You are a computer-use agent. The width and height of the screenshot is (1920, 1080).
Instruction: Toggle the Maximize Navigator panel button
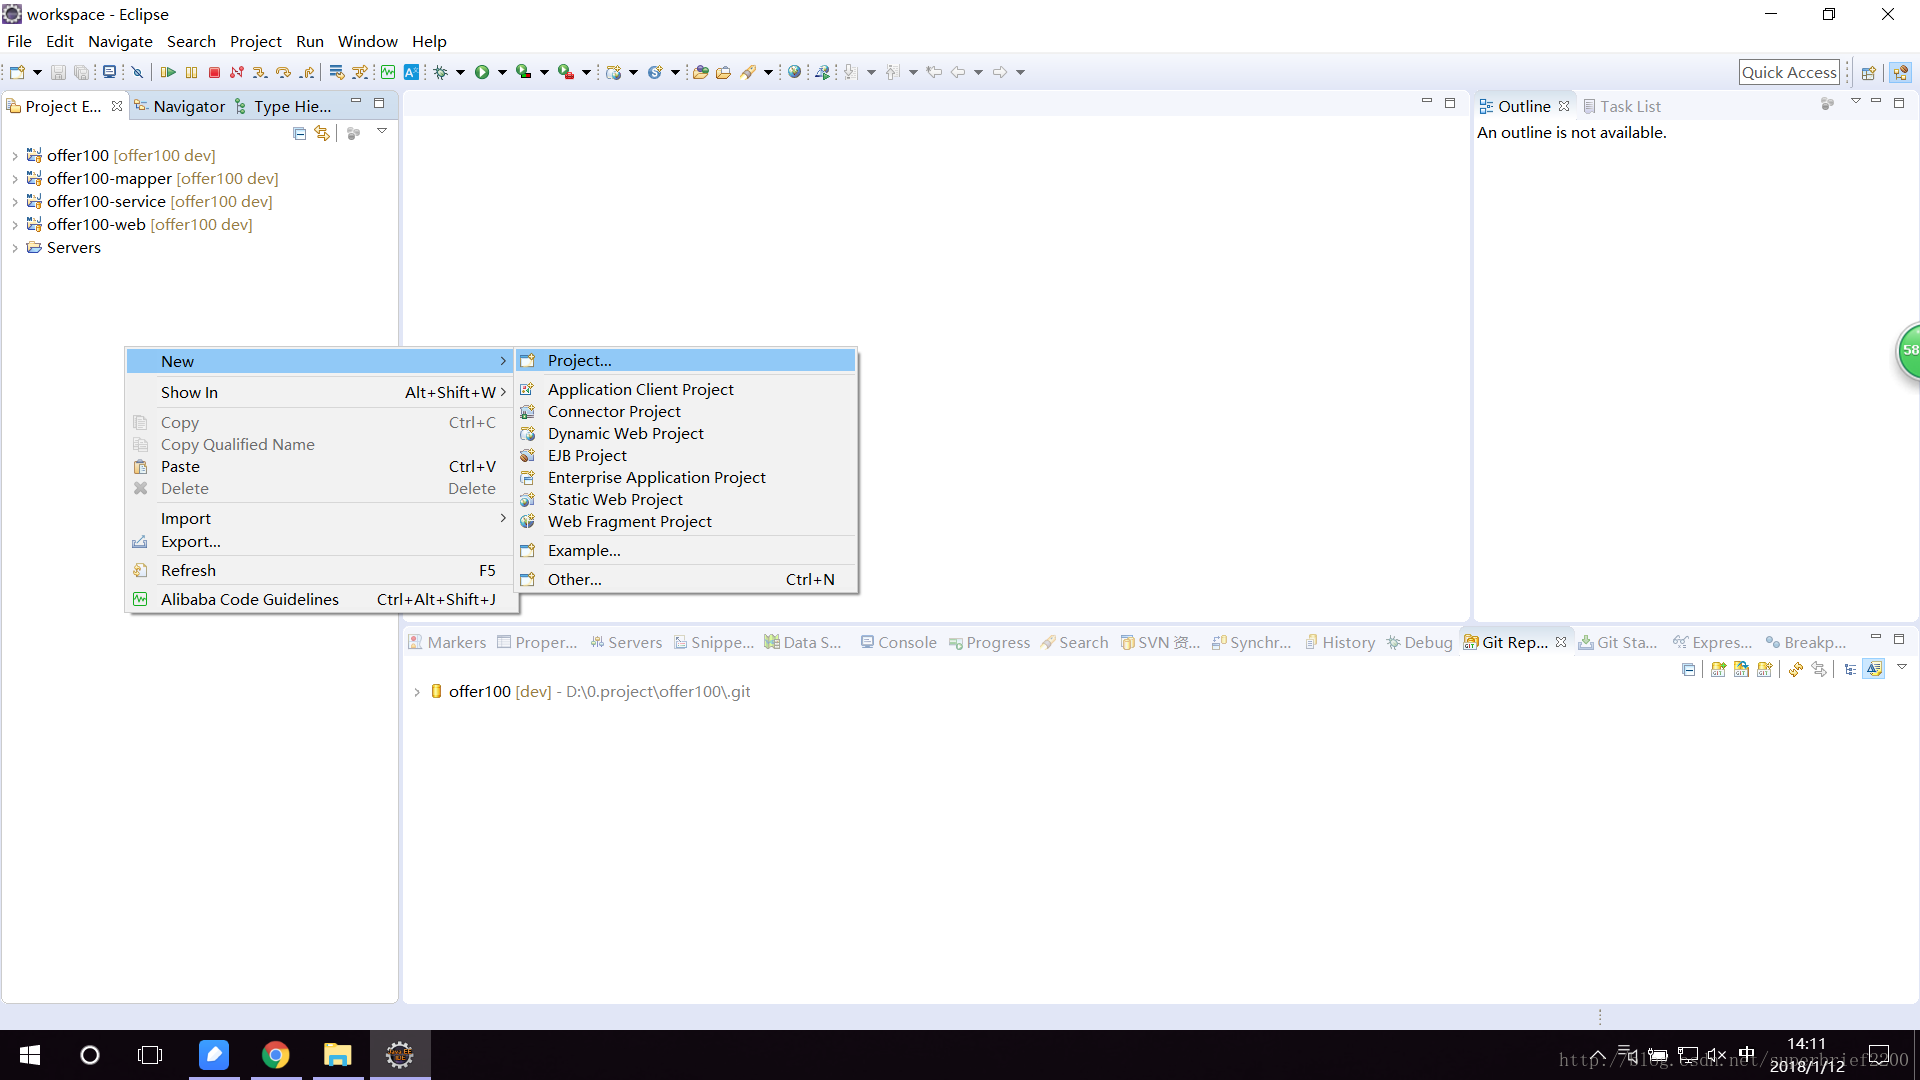pos(380,103)
